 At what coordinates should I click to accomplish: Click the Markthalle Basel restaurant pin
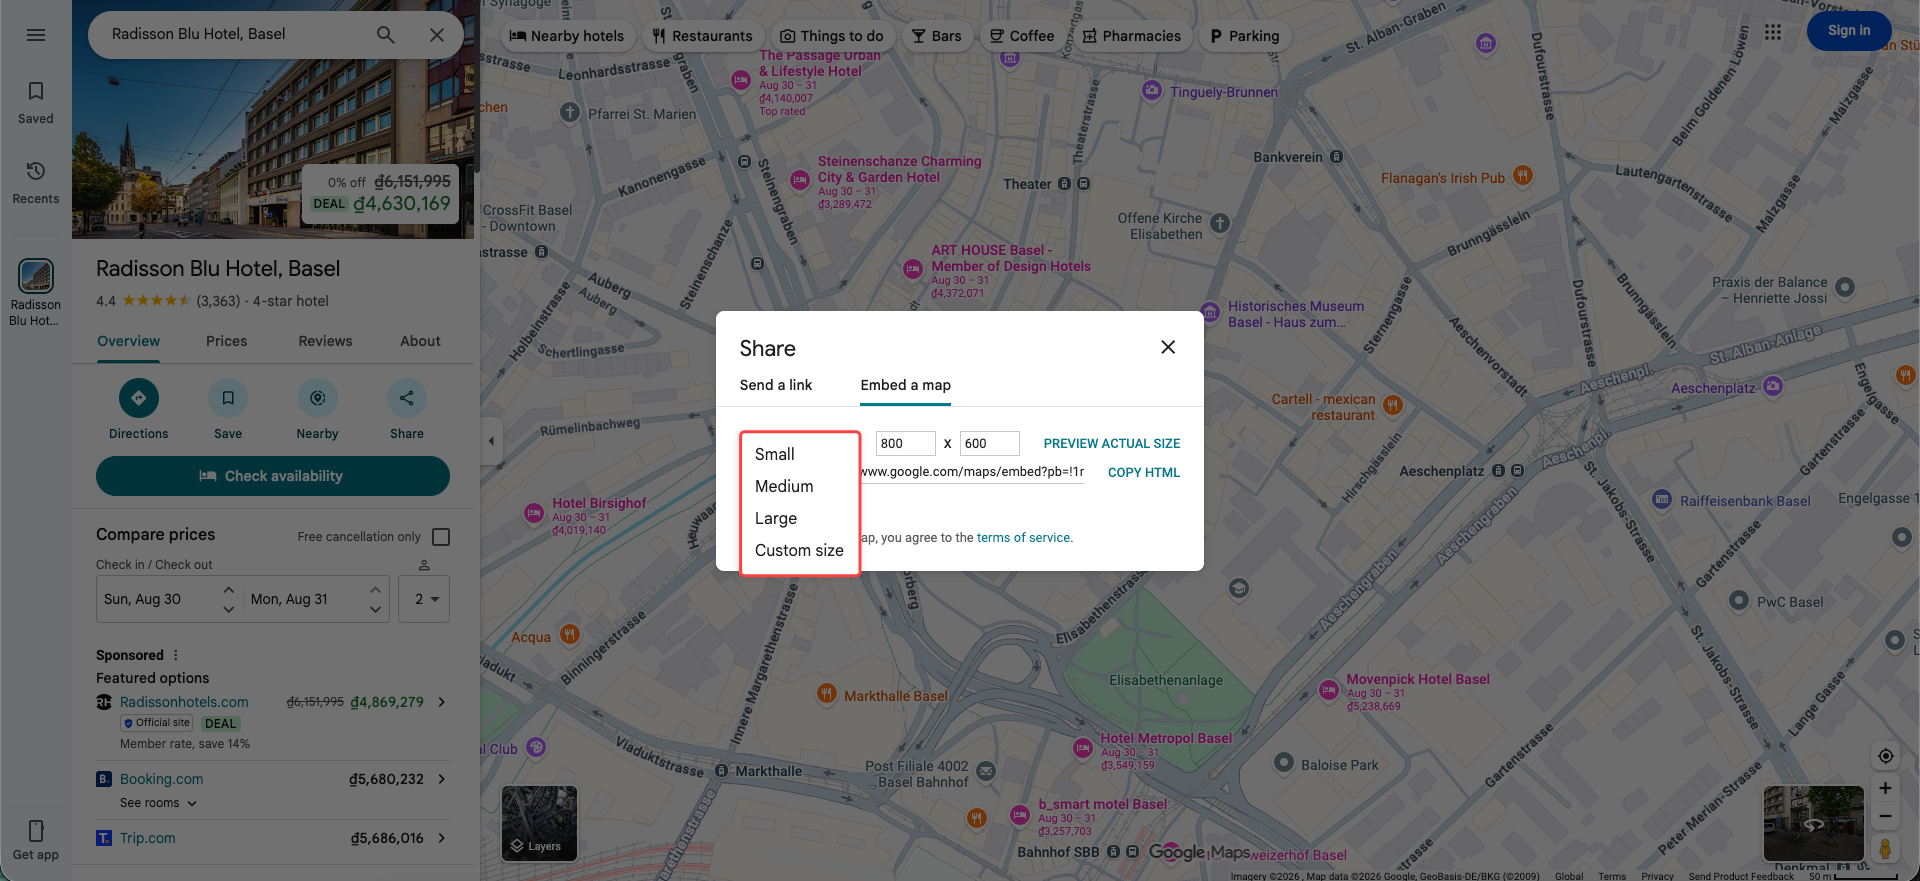[827, 693]
